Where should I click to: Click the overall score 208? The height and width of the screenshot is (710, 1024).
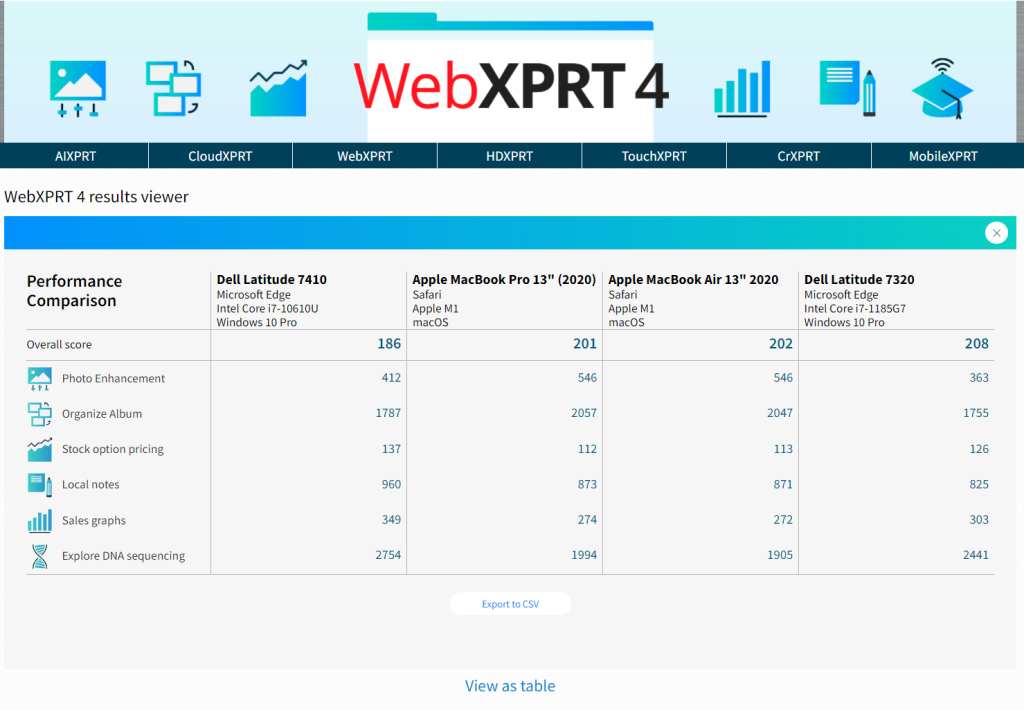coord(976,344)
